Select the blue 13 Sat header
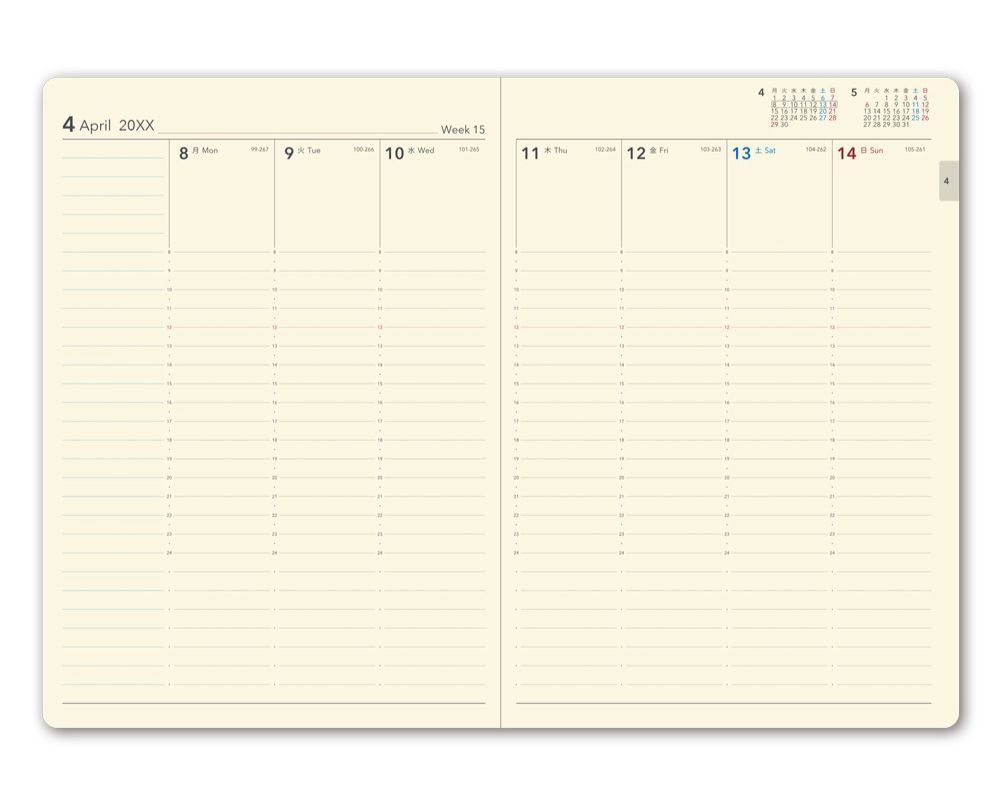Viewport: 1000px width, 800px height. tap(754, 152)
